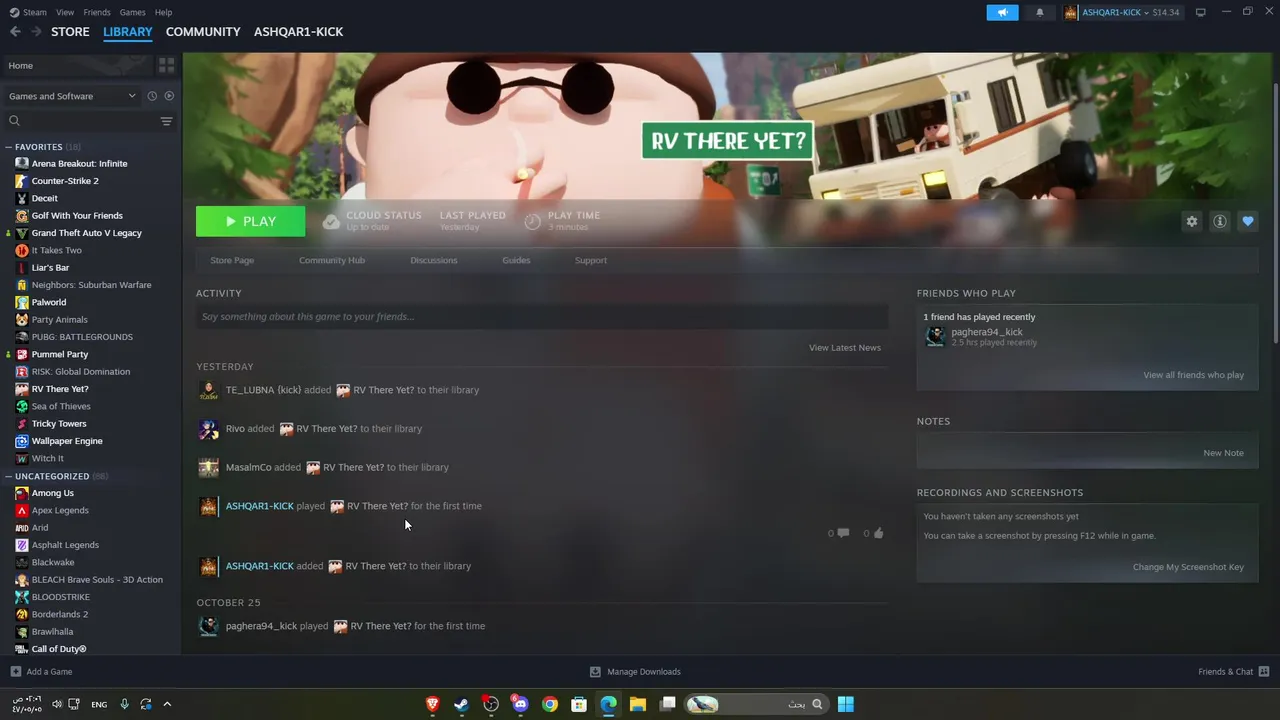The image size is (1280, 720).
Task: Open Brave browser from the taskbar
Action: [x=432, y=704]
